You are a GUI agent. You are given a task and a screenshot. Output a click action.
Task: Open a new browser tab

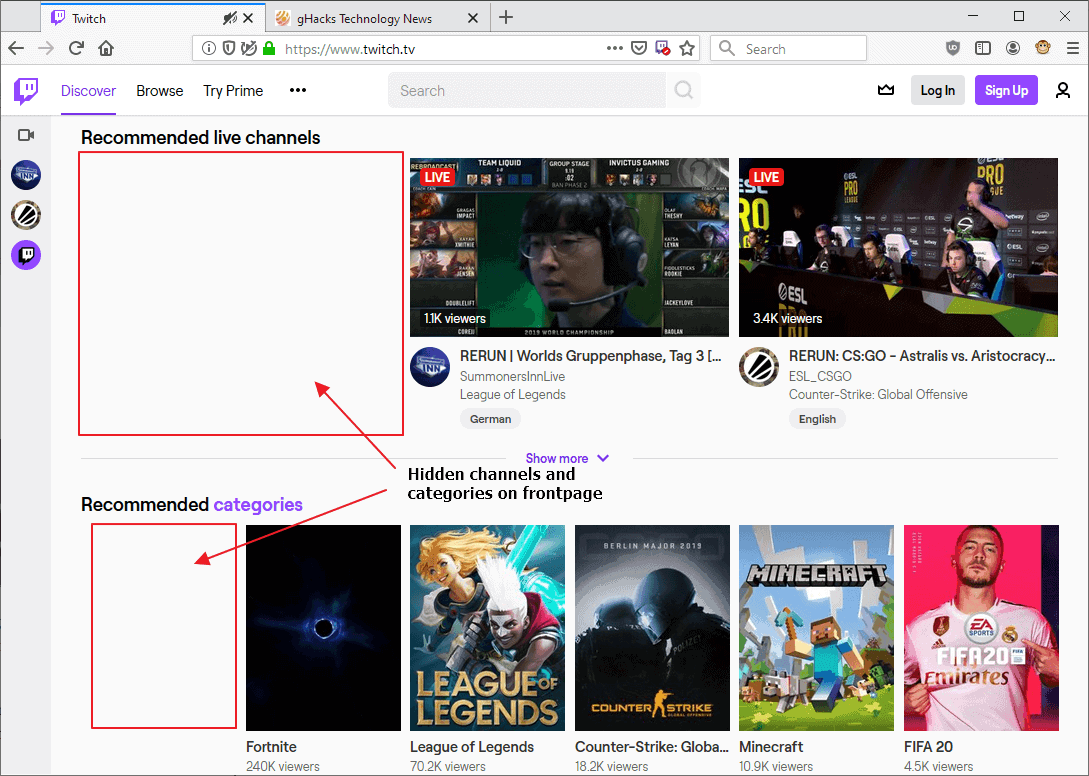[506, 17]
